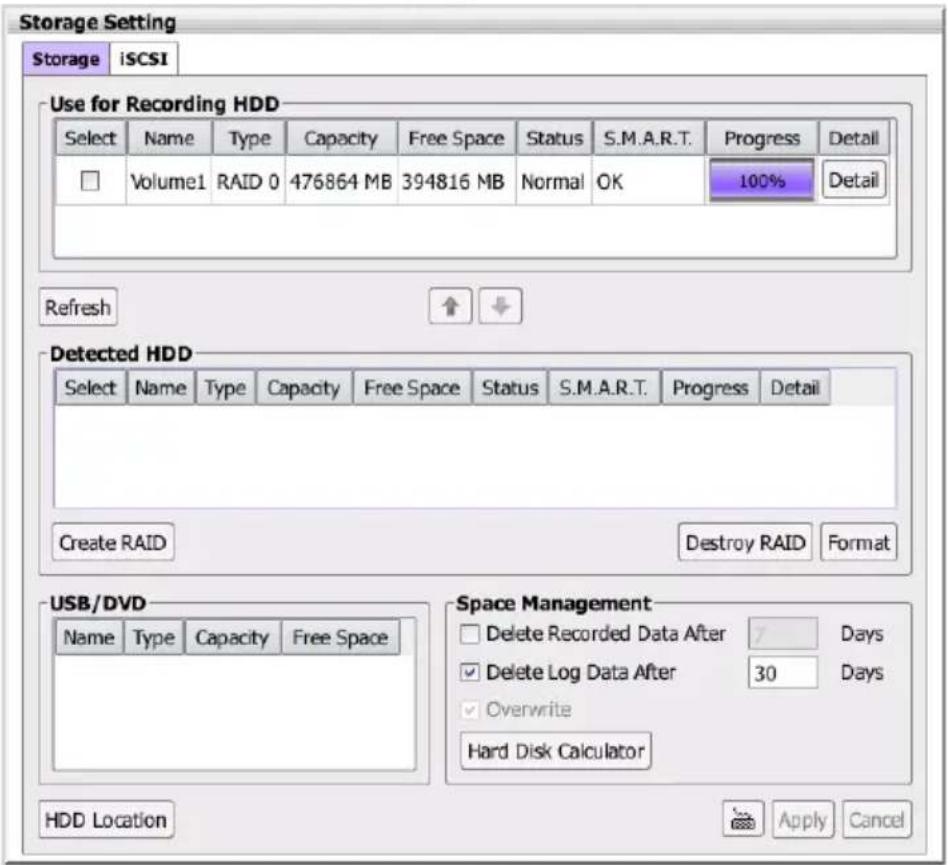Screen dimensions: 948x865
Task: Click the Free Space header in Recording HDD table
Action: click(x=456, y=138)
